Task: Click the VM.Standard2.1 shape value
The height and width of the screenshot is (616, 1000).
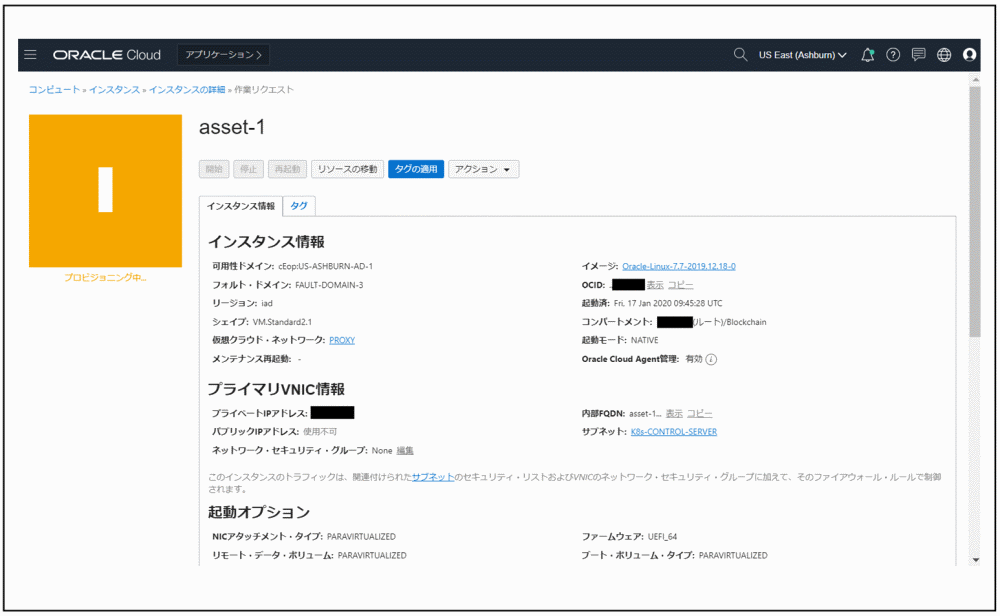Action: (283, 322)
